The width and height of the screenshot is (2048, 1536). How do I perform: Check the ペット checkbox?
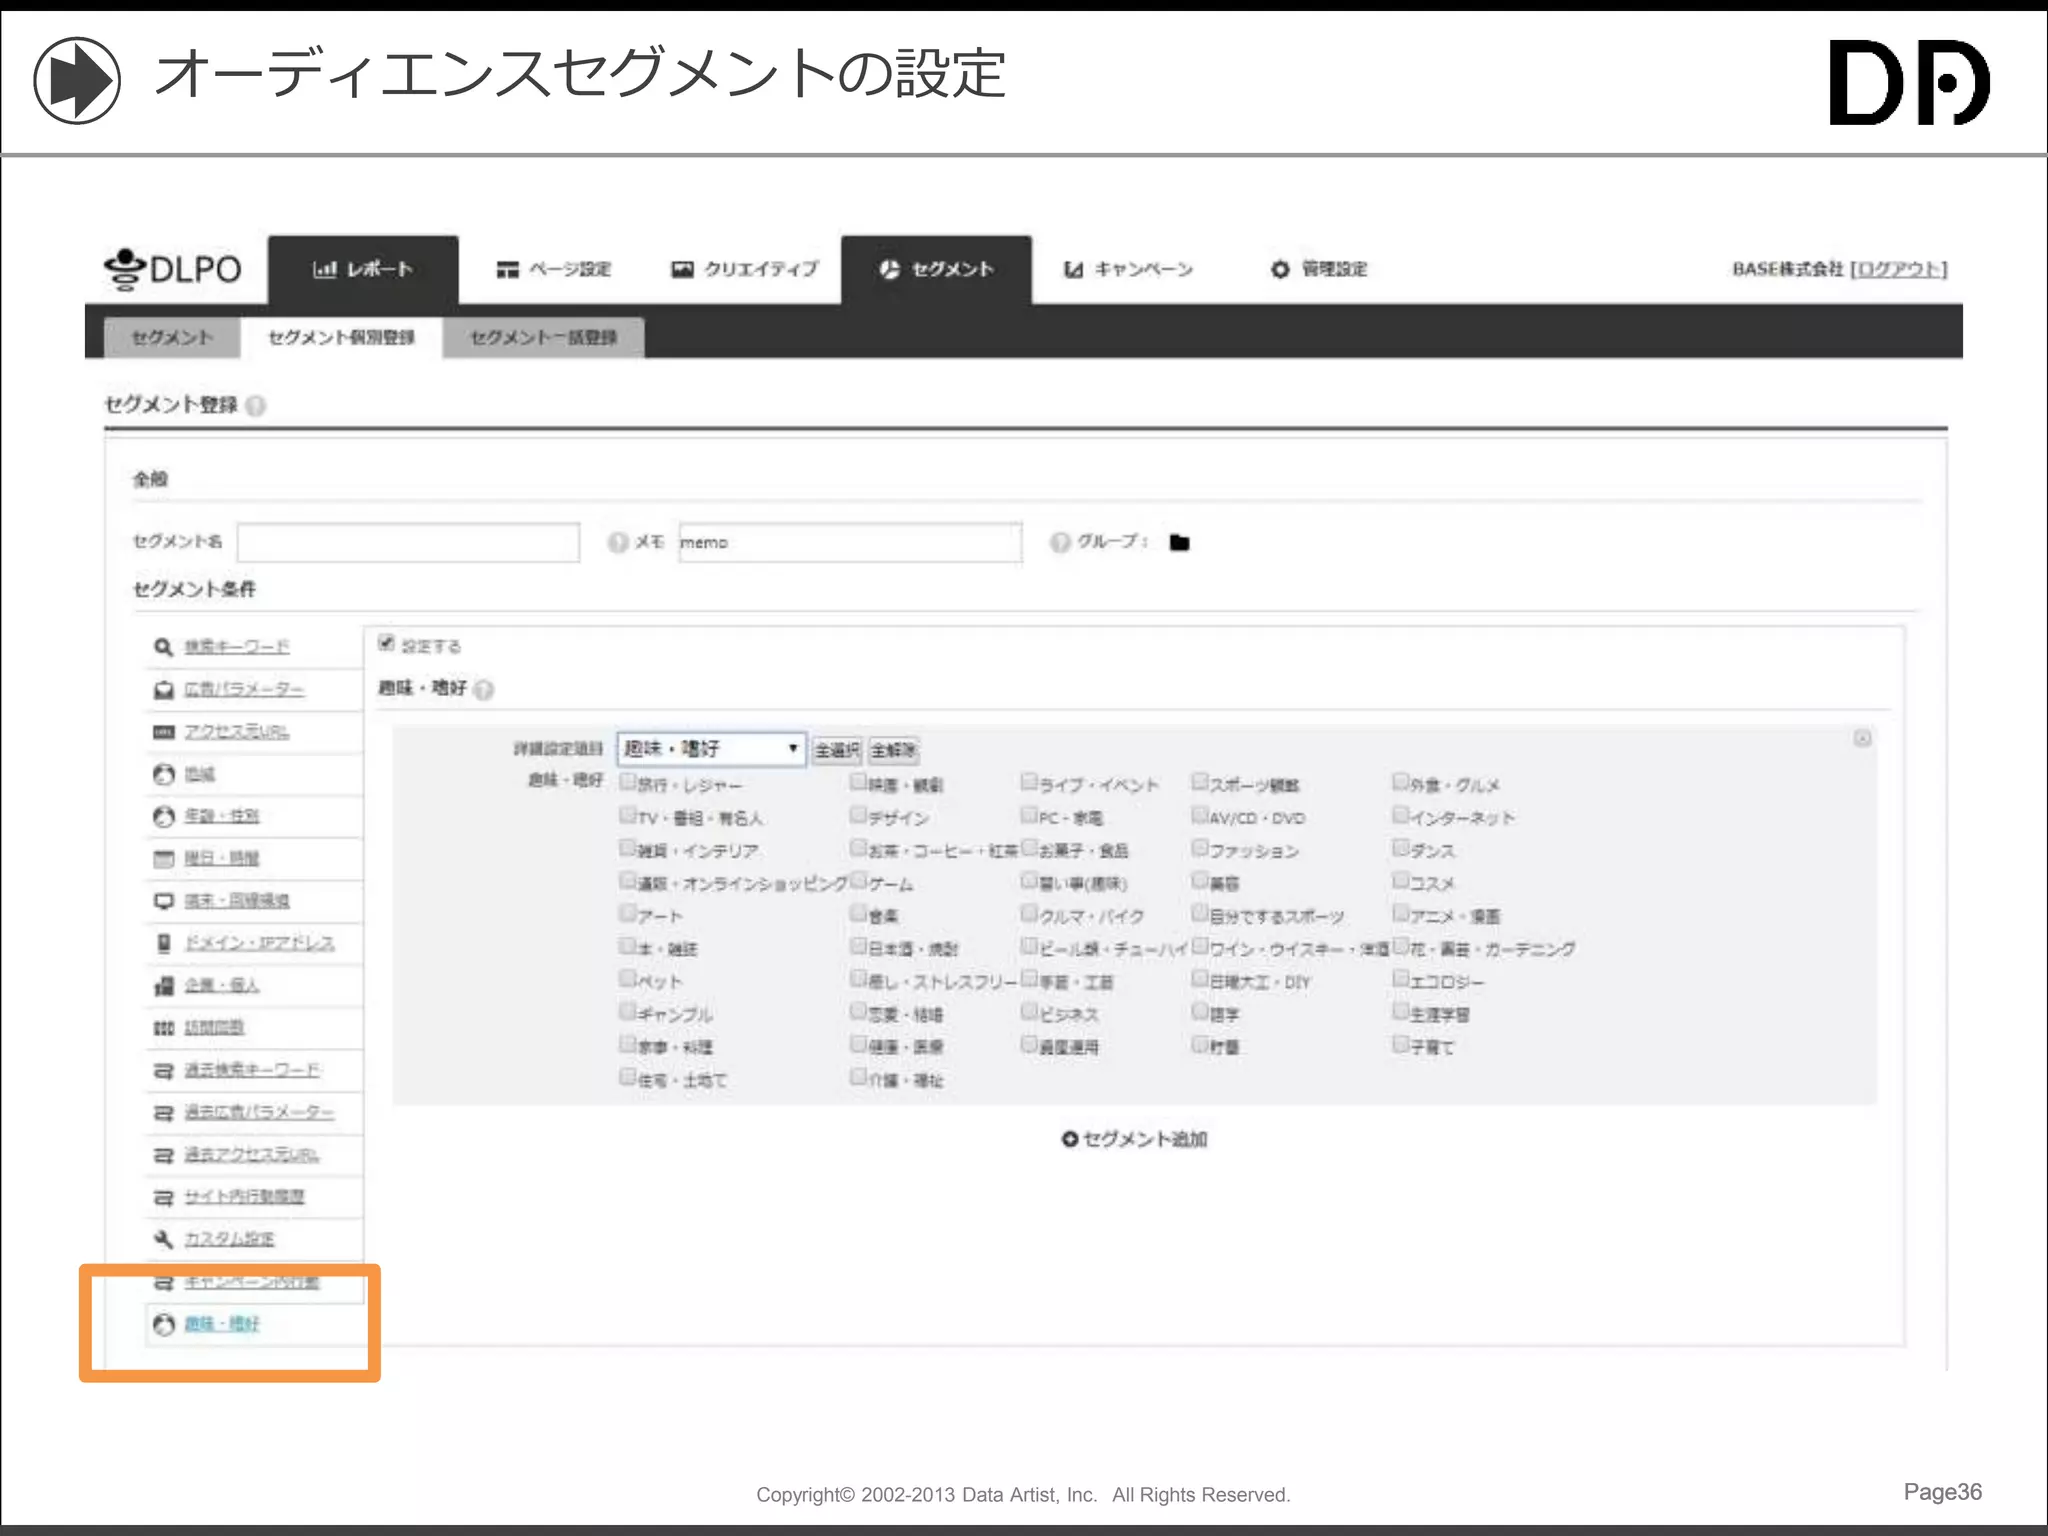point(628,977)
